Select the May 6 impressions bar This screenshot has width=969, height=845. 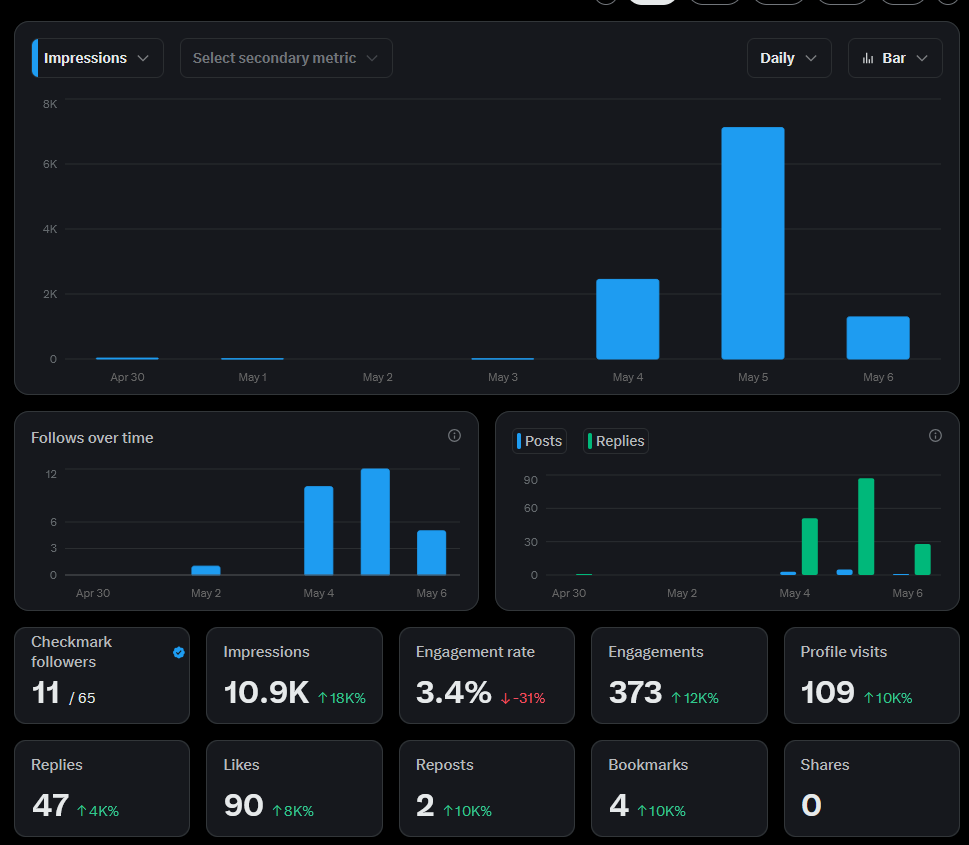(878, 338)
